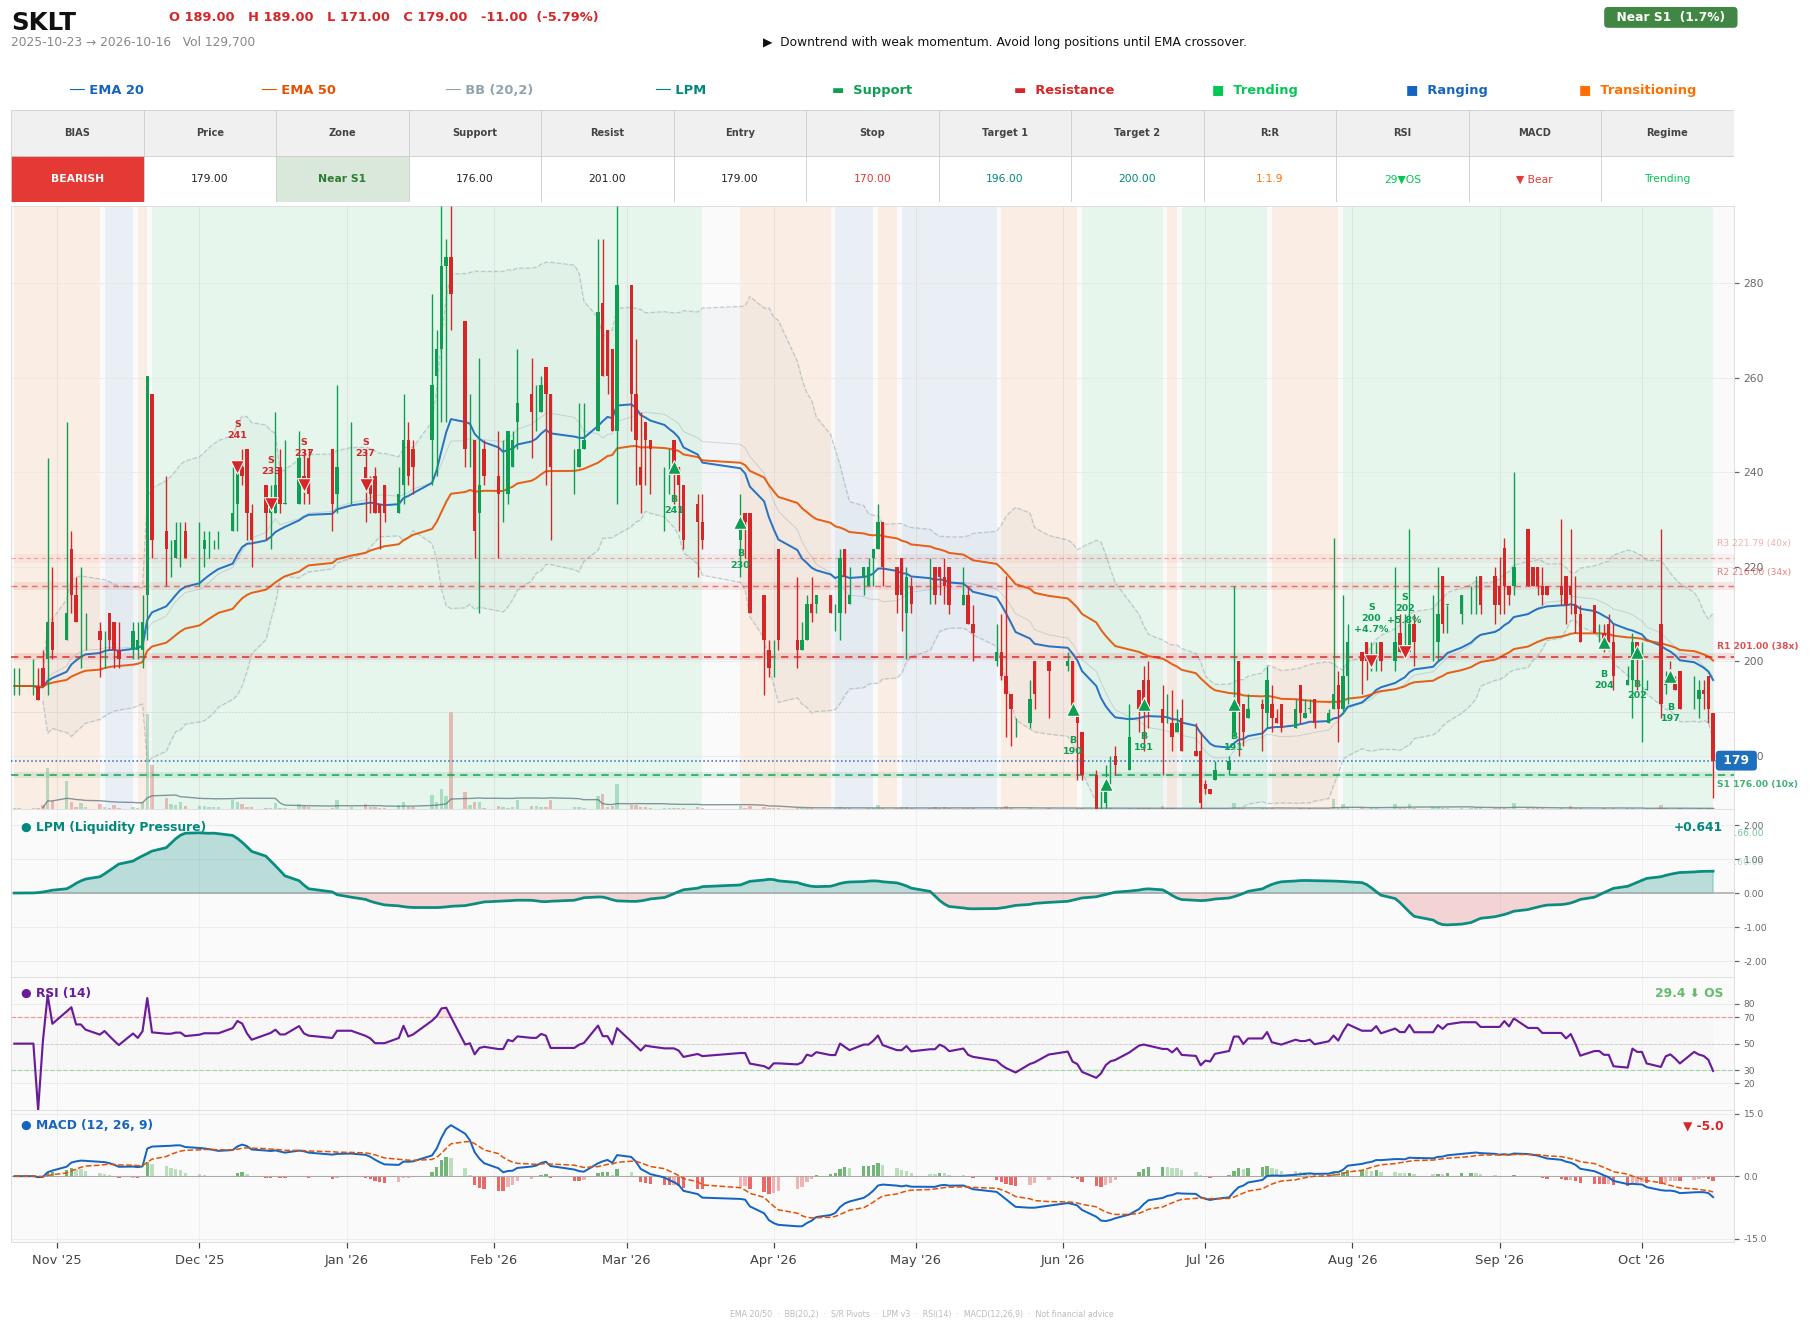Select the green buy marker labeled B 190
Viewport: 1809px width, 1330px height.
coord(1073,710)
